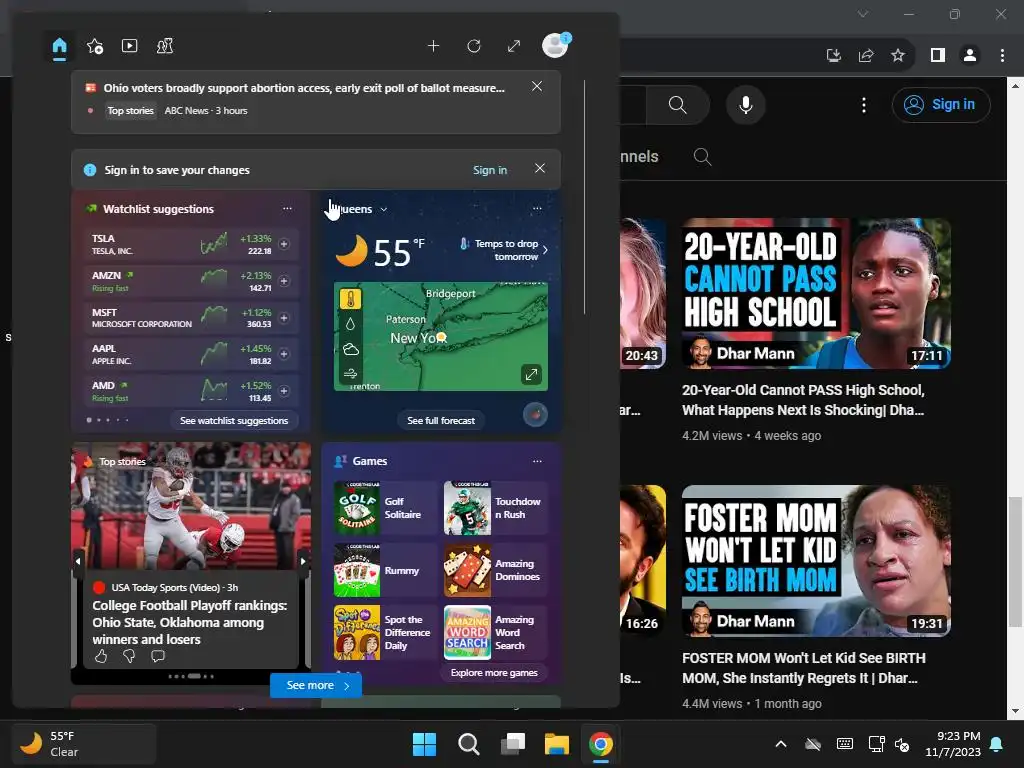
Task: Expand widgets board to full size
Action: pos(514,46)
